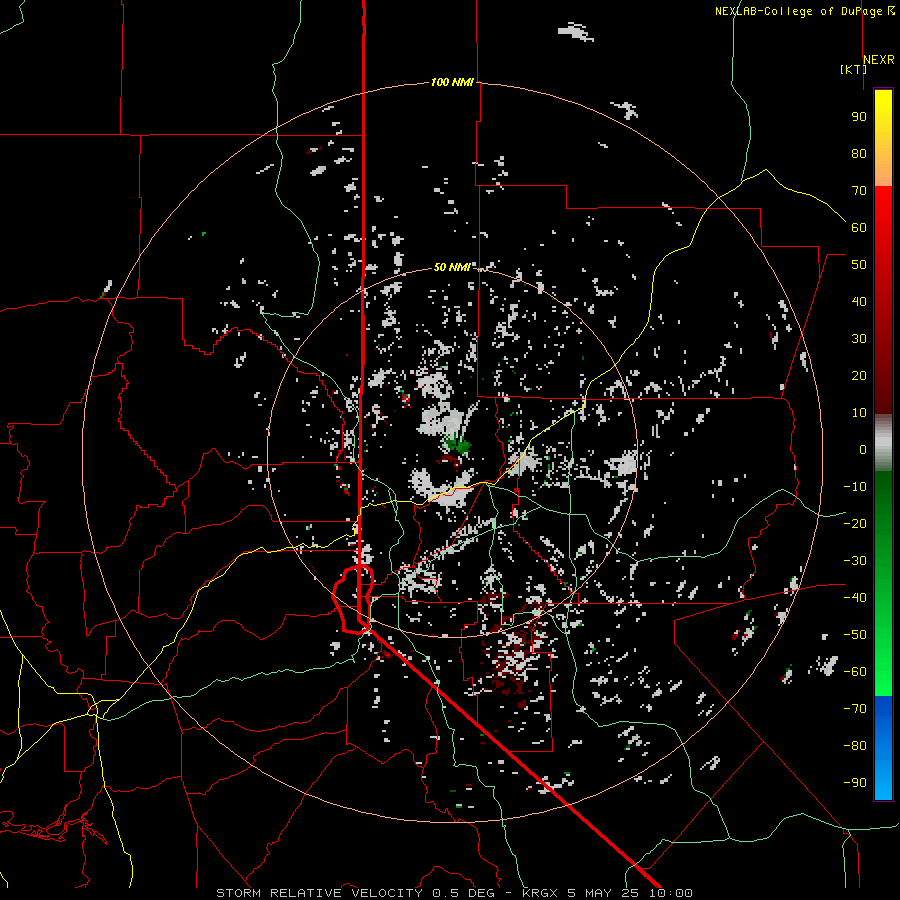Click the -70 value on velocity scale
The width and height of the screenshot is (900, 900).
pyautogui.click(x=855, y=709)
